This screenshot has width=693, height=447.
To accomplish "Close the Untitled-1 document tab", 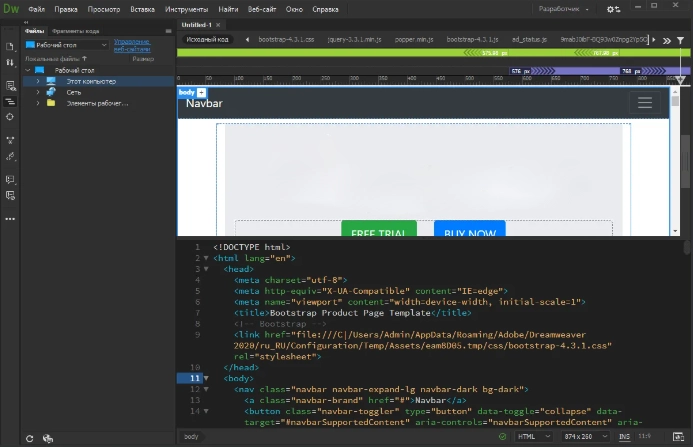I will click(x=218, y=25).
